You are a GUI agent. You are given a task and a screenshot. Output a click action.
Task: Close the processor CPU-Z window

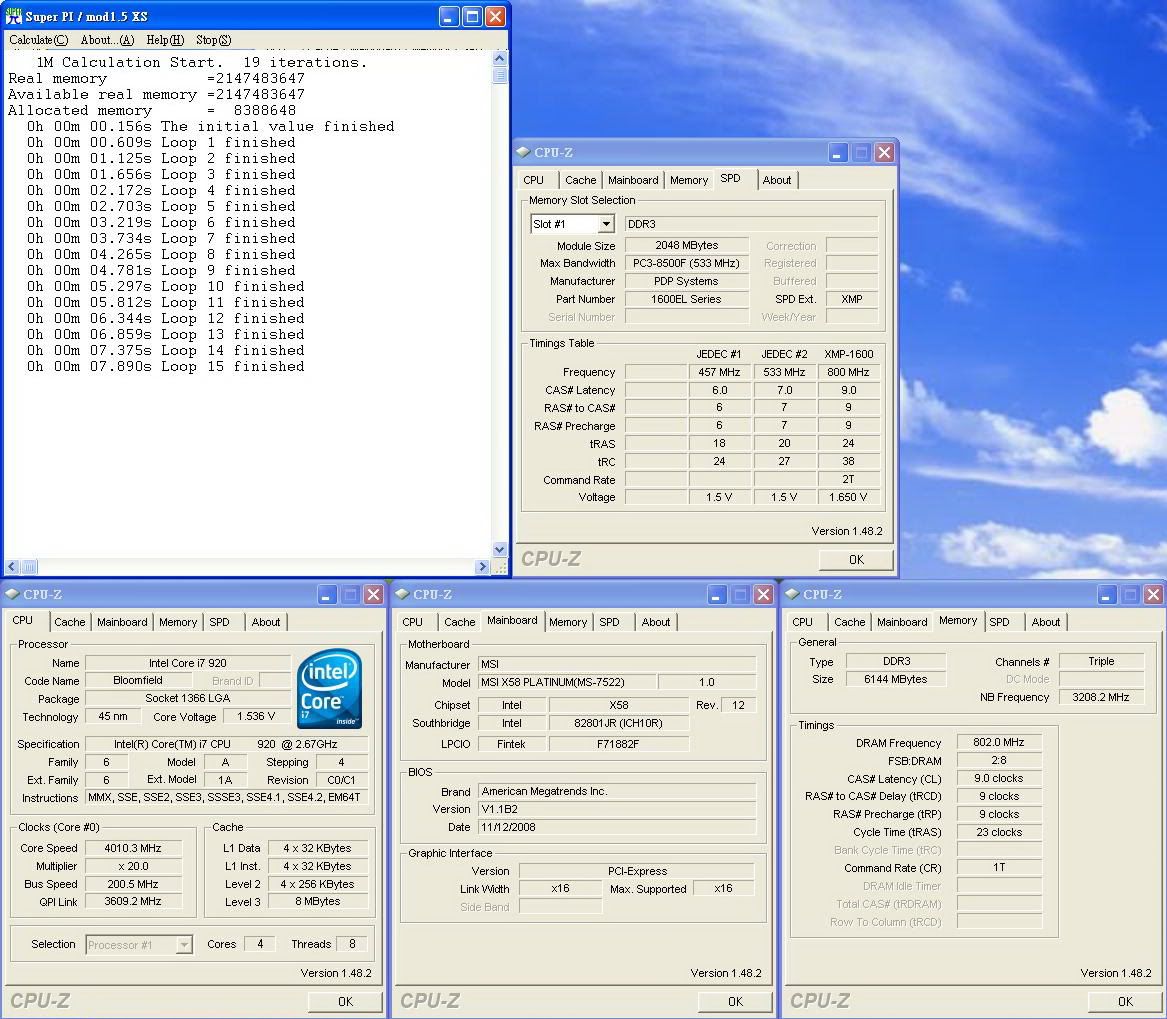click(x=374, y=594)
